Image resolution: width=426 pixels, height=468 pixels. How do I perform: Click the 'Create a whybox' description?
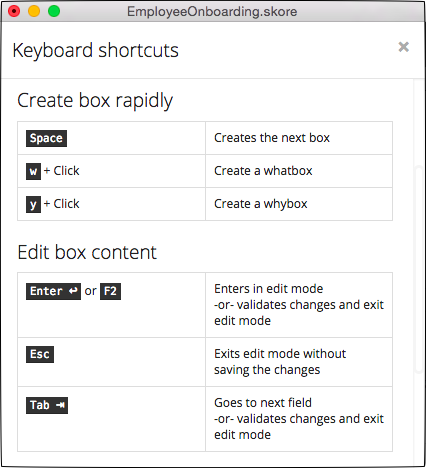(261, 204)
